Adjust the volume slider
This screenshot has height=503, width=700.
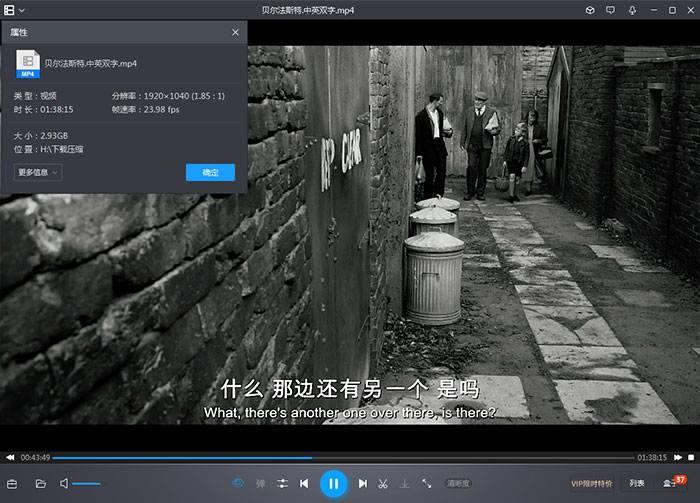pyautogui.click(x=86, y=484)
